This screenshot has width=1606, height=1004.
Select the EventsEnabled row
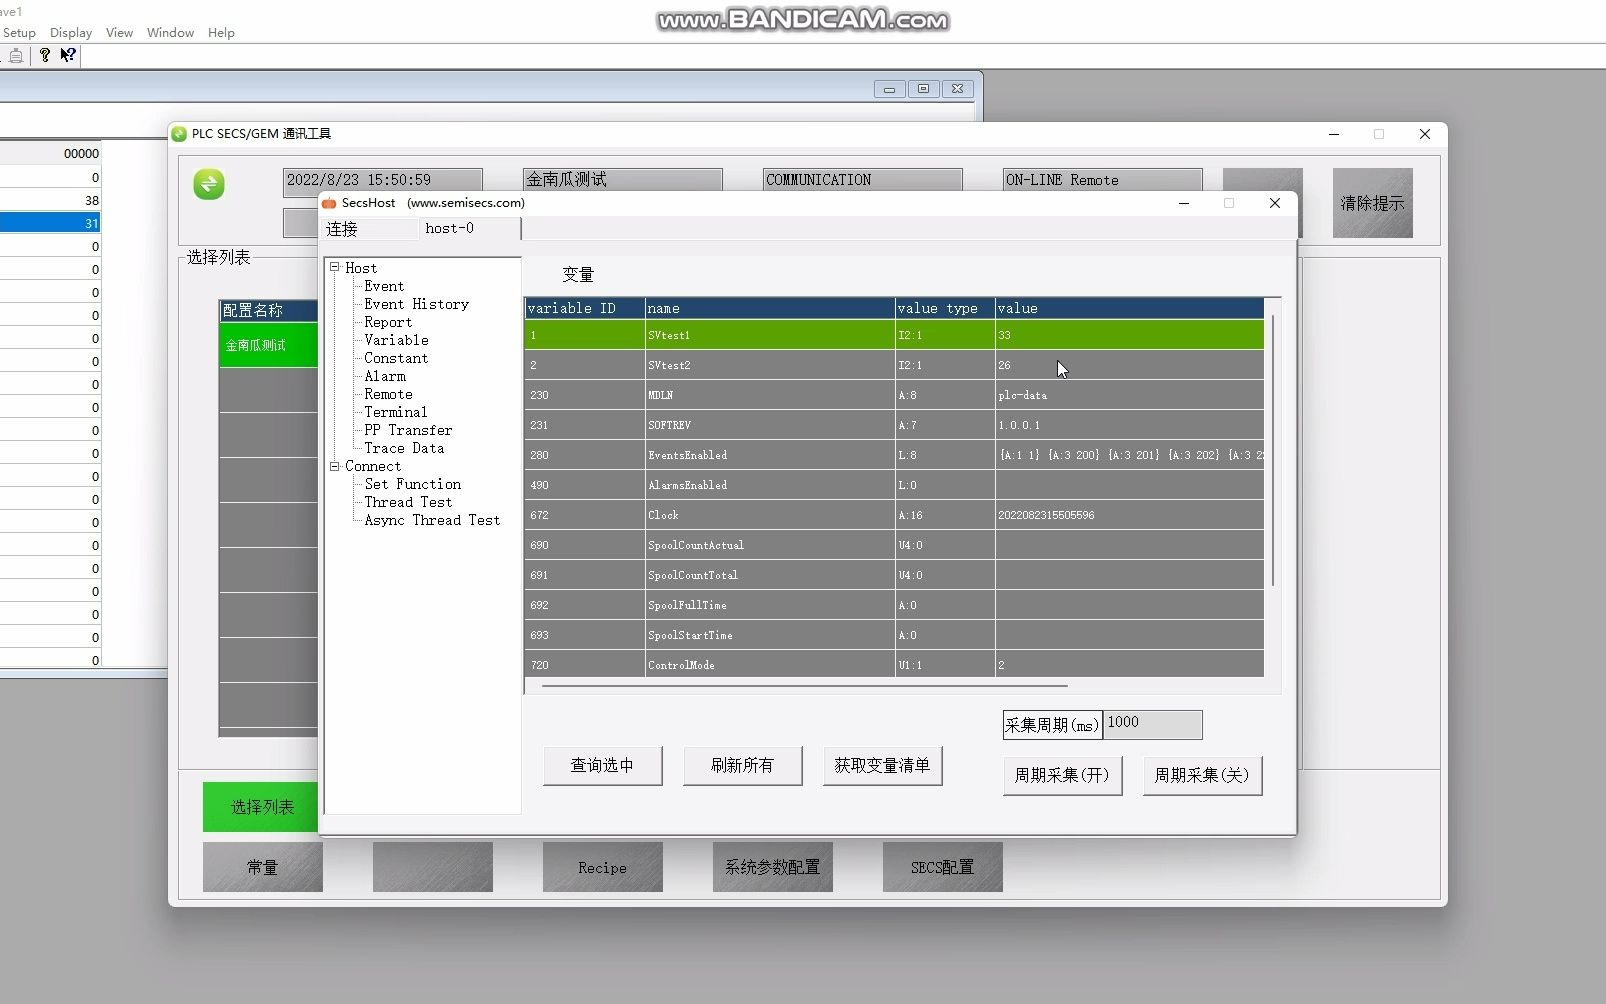(x=894, y=455)
